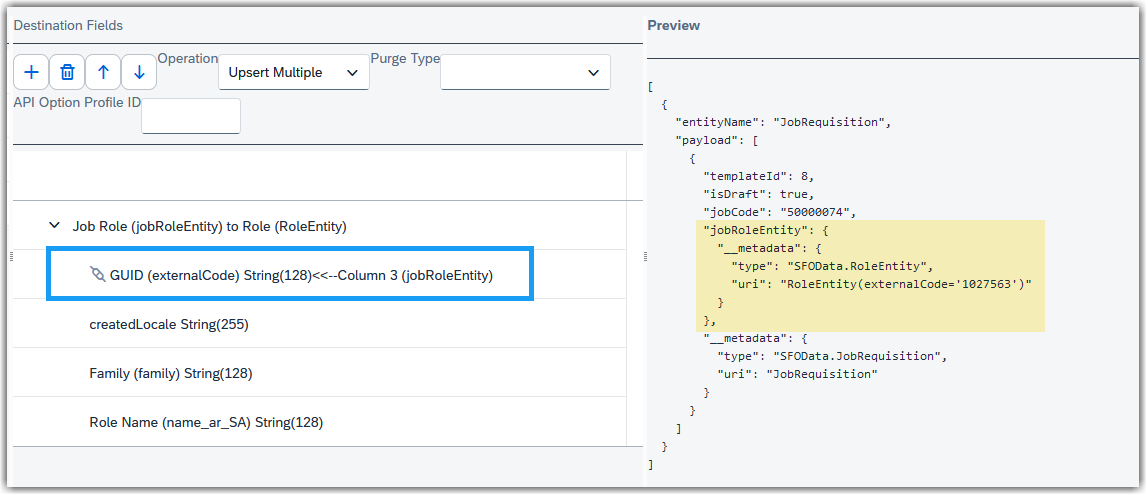Click the plus add field icon

[x=31, y=72]
